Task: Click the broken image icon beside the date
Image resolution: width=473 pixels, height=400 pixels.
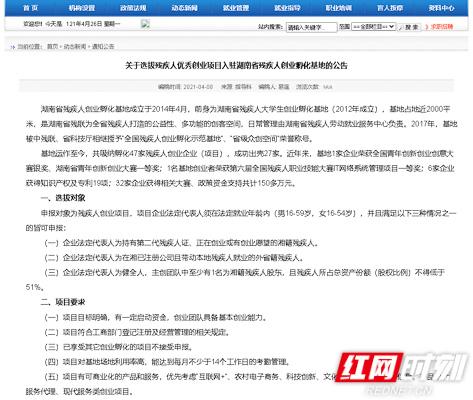Action: 145,24
